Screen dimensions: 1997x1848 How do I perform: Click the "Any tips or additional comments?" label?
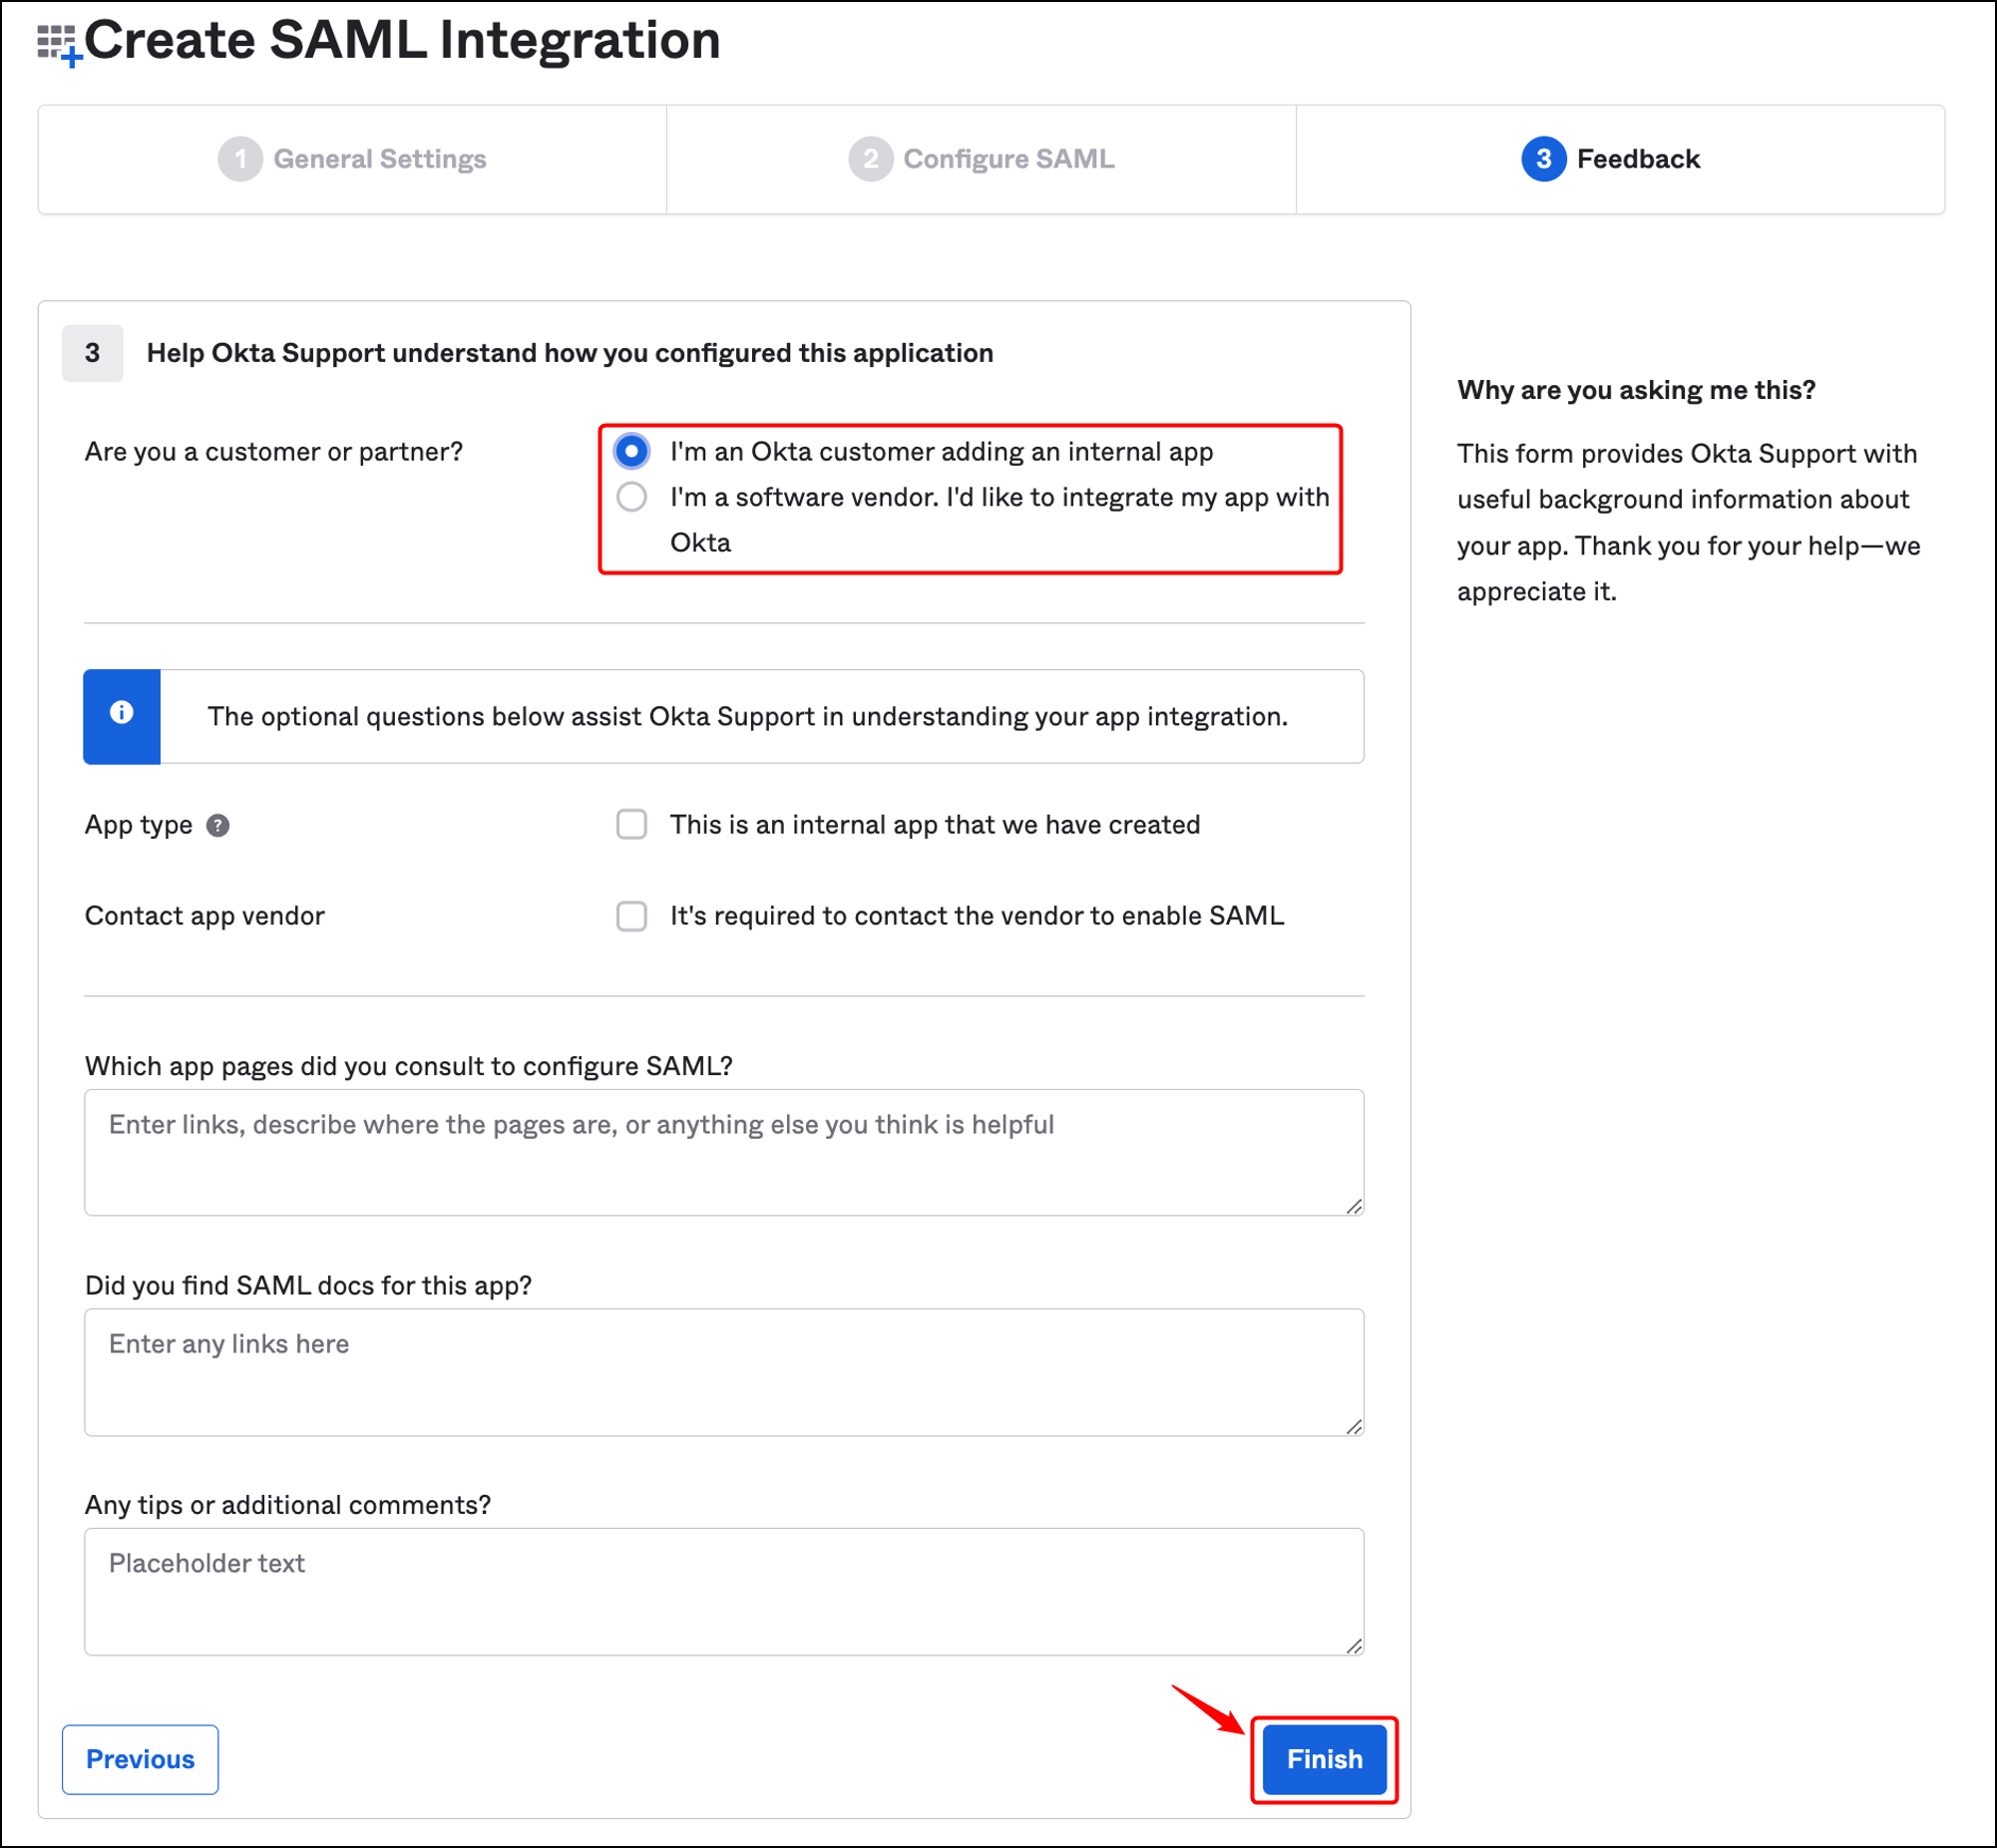[x=288, y=1505]
